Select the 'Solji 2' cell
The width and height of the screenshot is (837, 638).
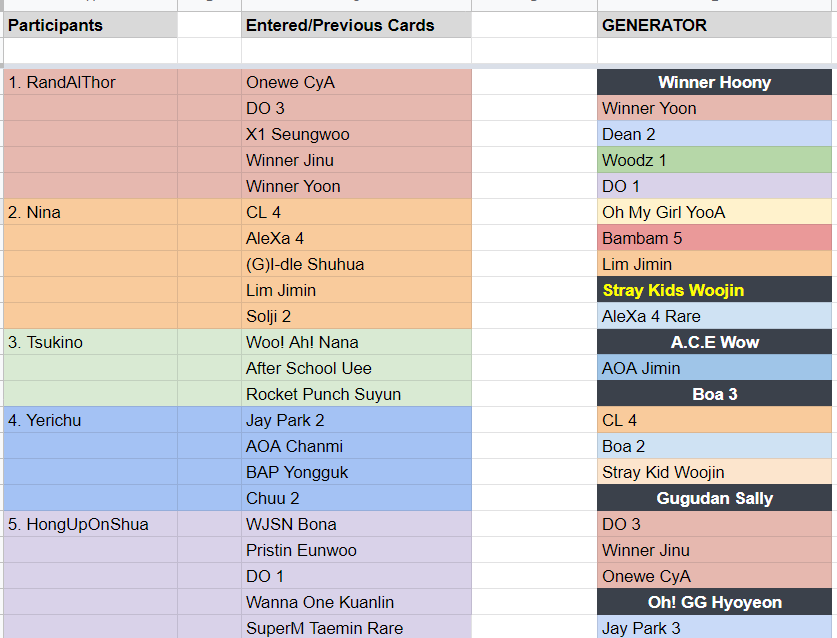[x=356, y=316]
